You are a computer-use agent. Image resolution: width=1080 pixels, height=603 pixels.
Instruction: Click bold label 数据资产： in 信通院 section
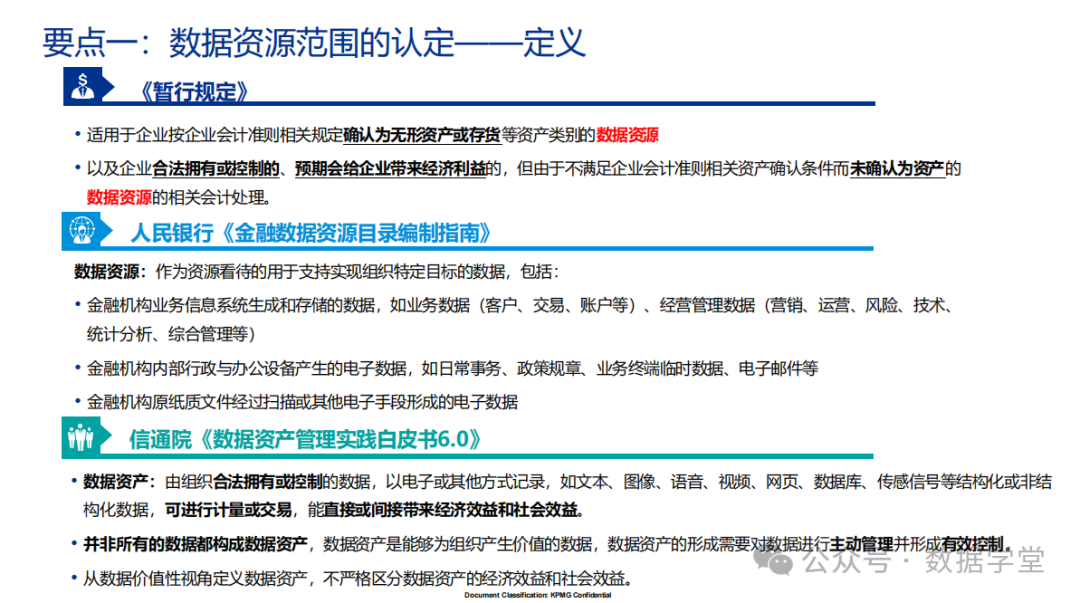(120, 482)
